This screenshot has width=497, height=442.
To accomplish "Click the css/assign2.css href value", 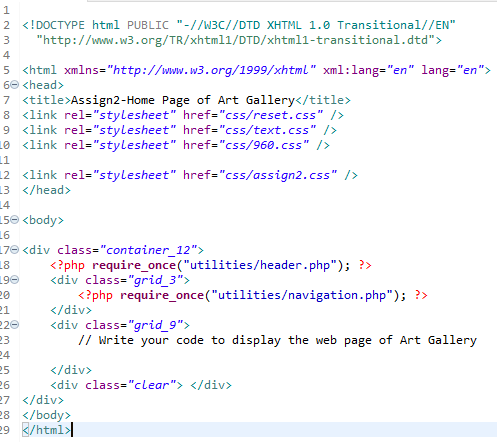I will [x=278, y=175].
